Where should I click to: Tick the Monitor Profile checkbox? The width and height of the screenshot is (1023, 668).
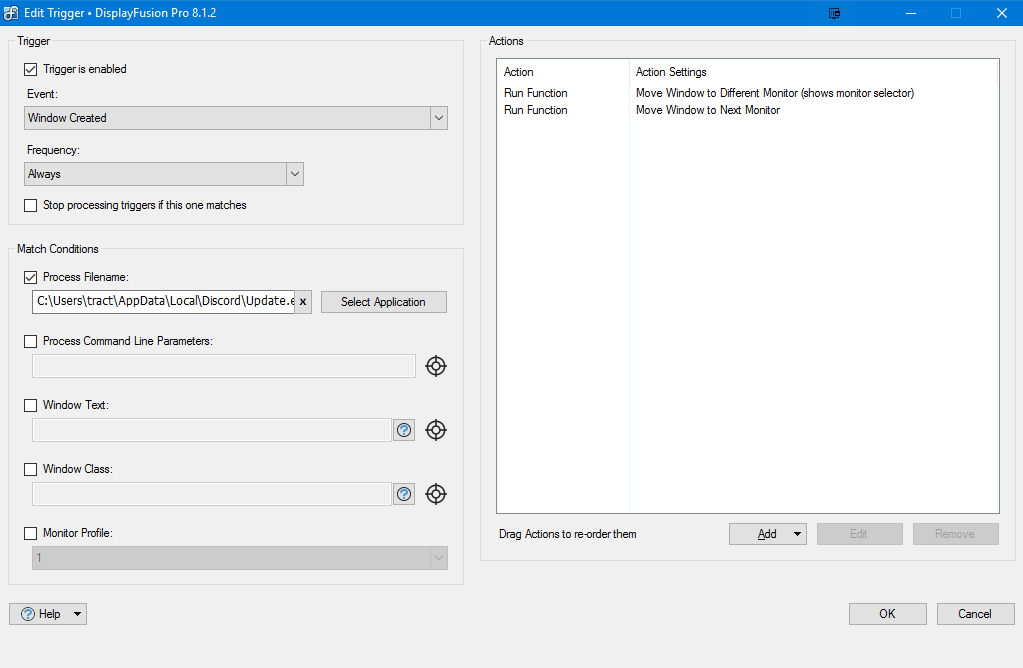[x=30, y=534]
